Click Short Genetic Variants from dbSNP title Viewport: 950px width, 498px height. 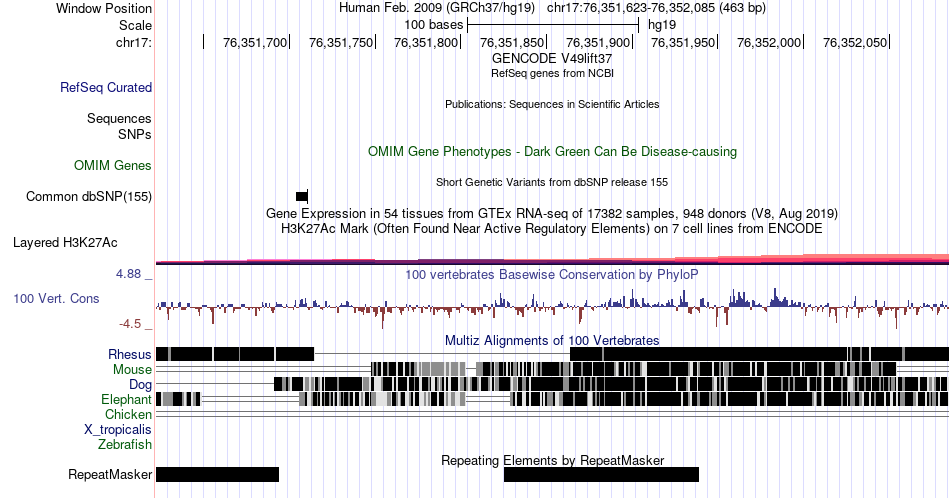click(552, 182)
